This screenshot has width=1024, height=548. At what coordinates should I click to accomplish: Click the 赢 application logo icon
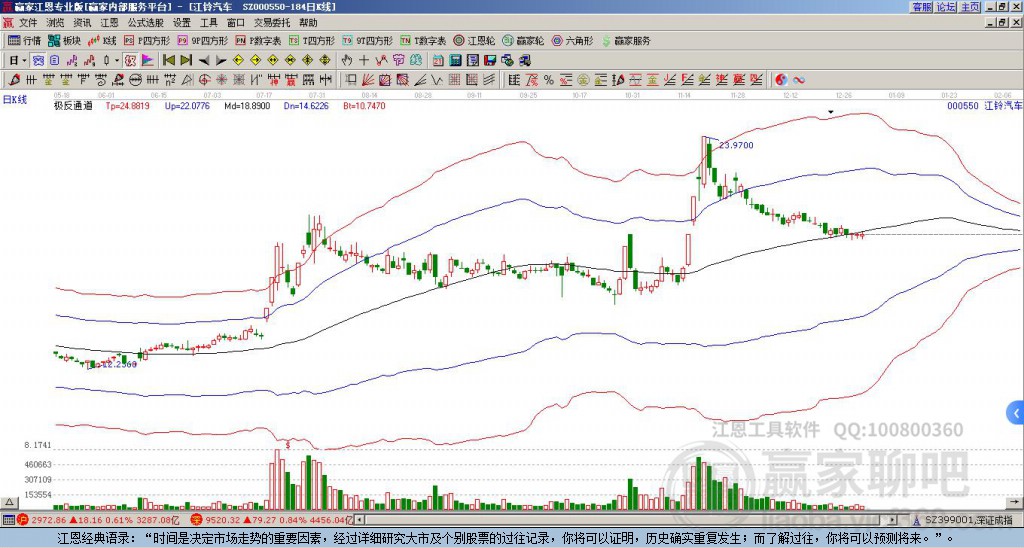[8, 23]
